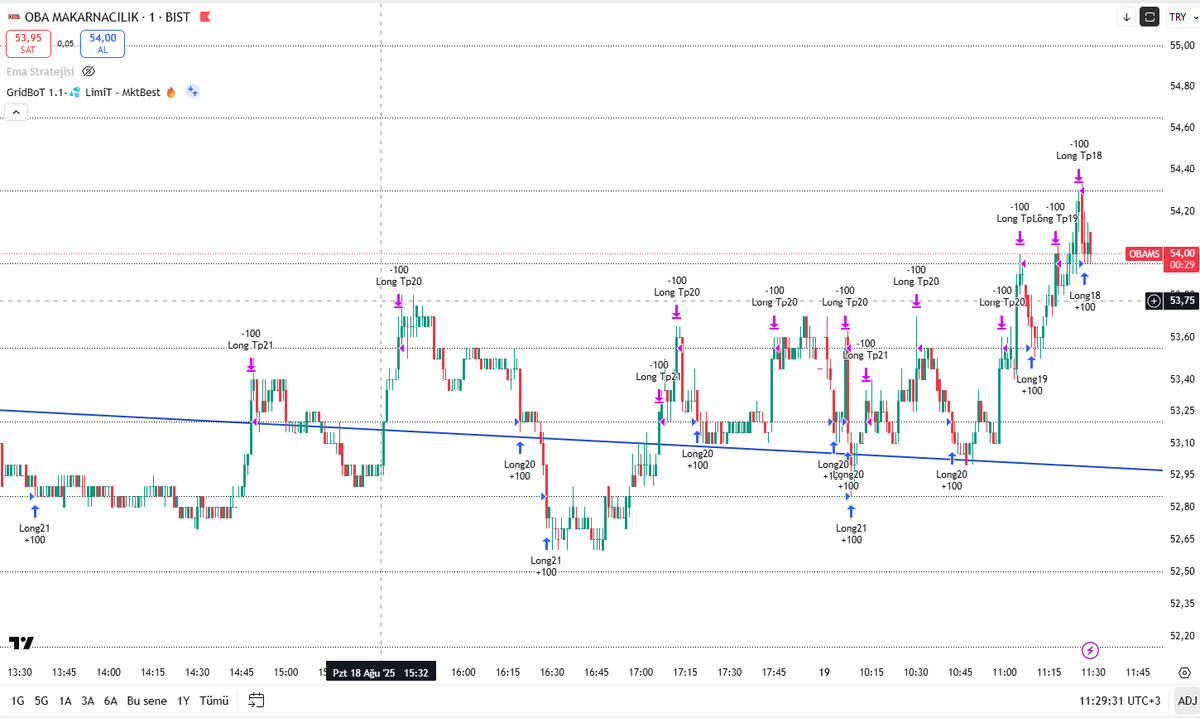Select the Tümü time range
The image size is (1200, 718).
pos(214,701)
